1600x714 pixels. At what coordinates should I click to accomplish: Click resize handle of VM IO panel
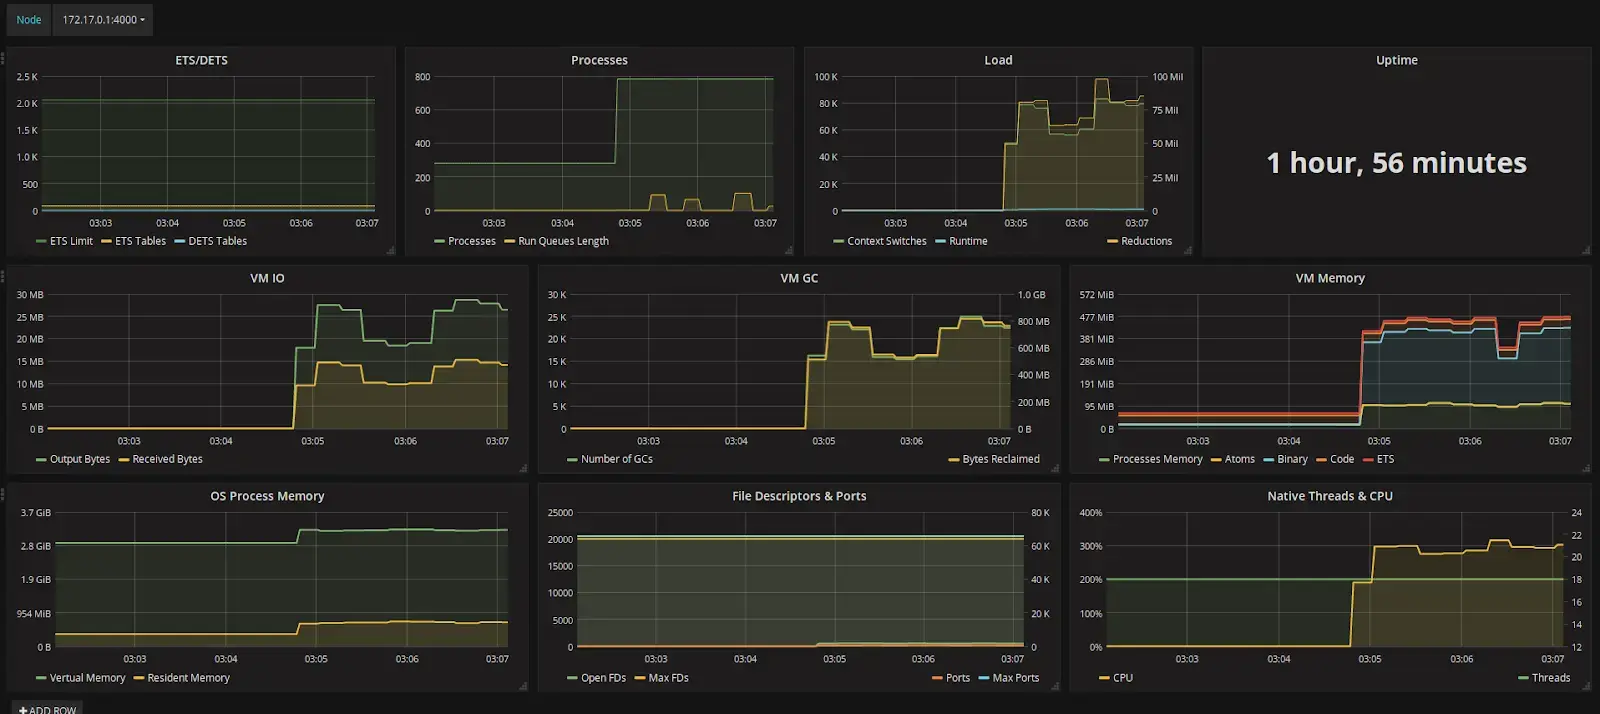pos(522,468)
